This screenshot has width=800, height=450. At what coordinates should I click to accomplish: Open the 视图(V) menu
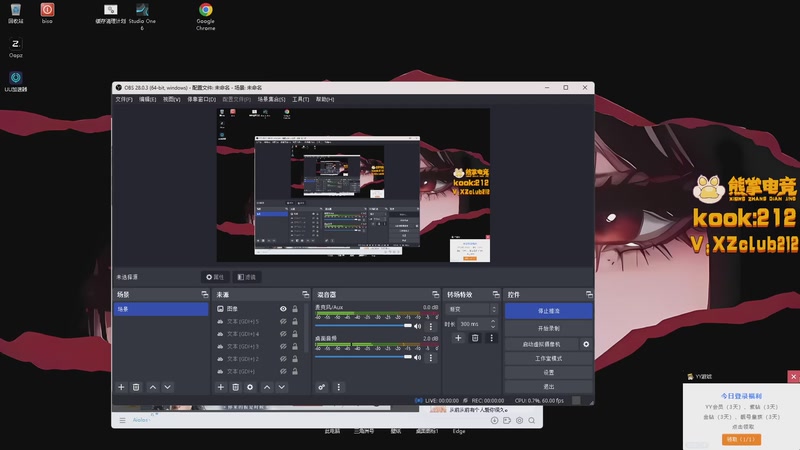tap(171, 99)
